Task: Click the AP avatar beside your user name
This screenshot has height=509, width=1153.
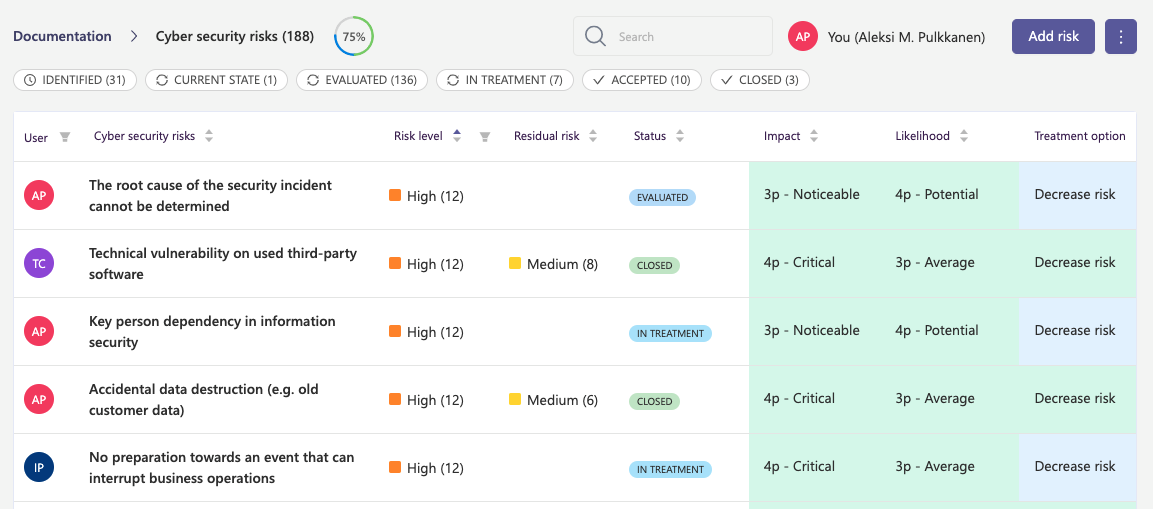Action: tap(803, 36)
